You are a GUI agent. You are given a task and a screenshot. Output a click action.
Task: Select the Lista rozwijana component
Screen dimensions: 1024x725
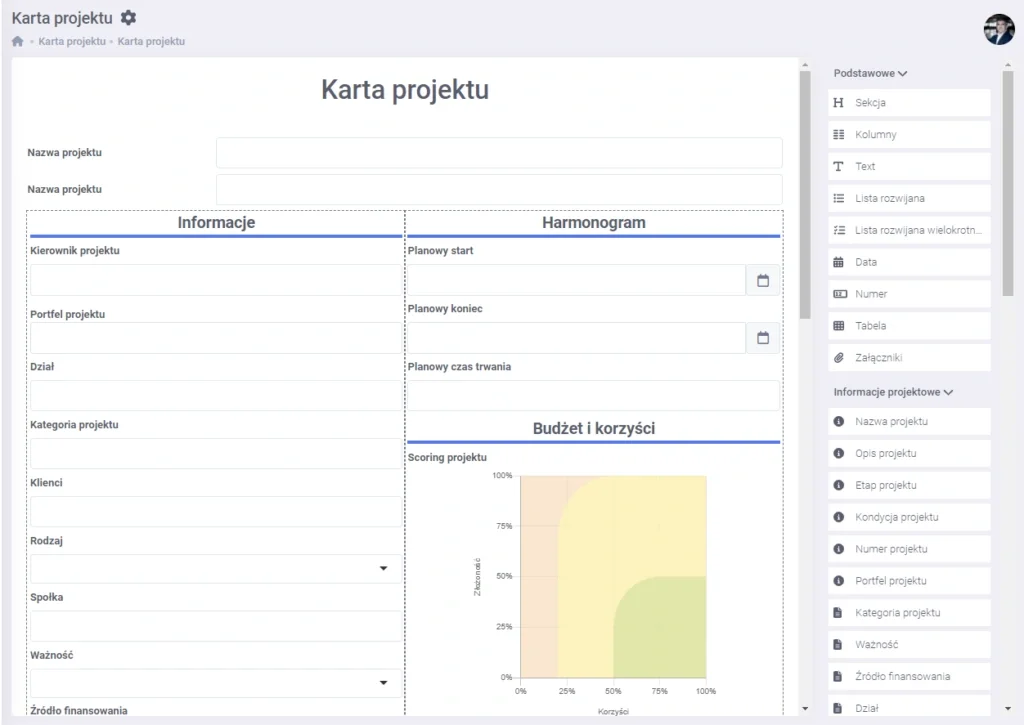coord(909,199)
